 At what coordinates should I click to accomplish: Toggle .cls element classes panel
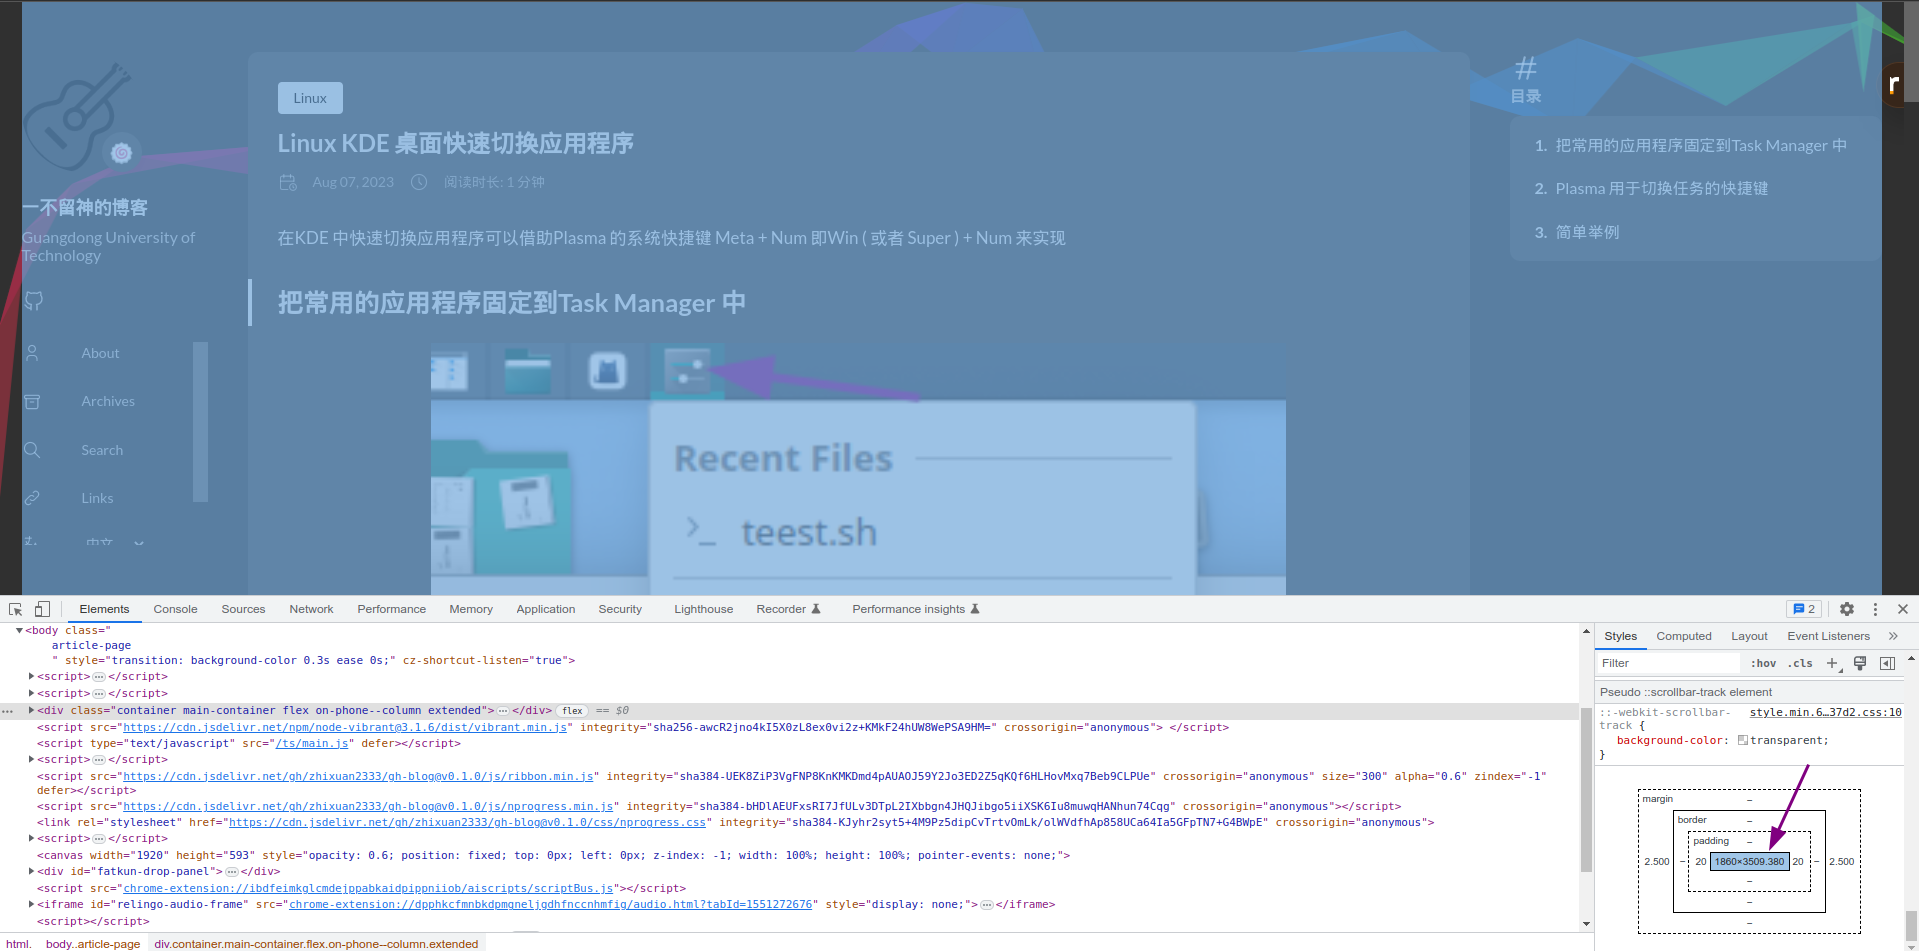pos(1800,663)
